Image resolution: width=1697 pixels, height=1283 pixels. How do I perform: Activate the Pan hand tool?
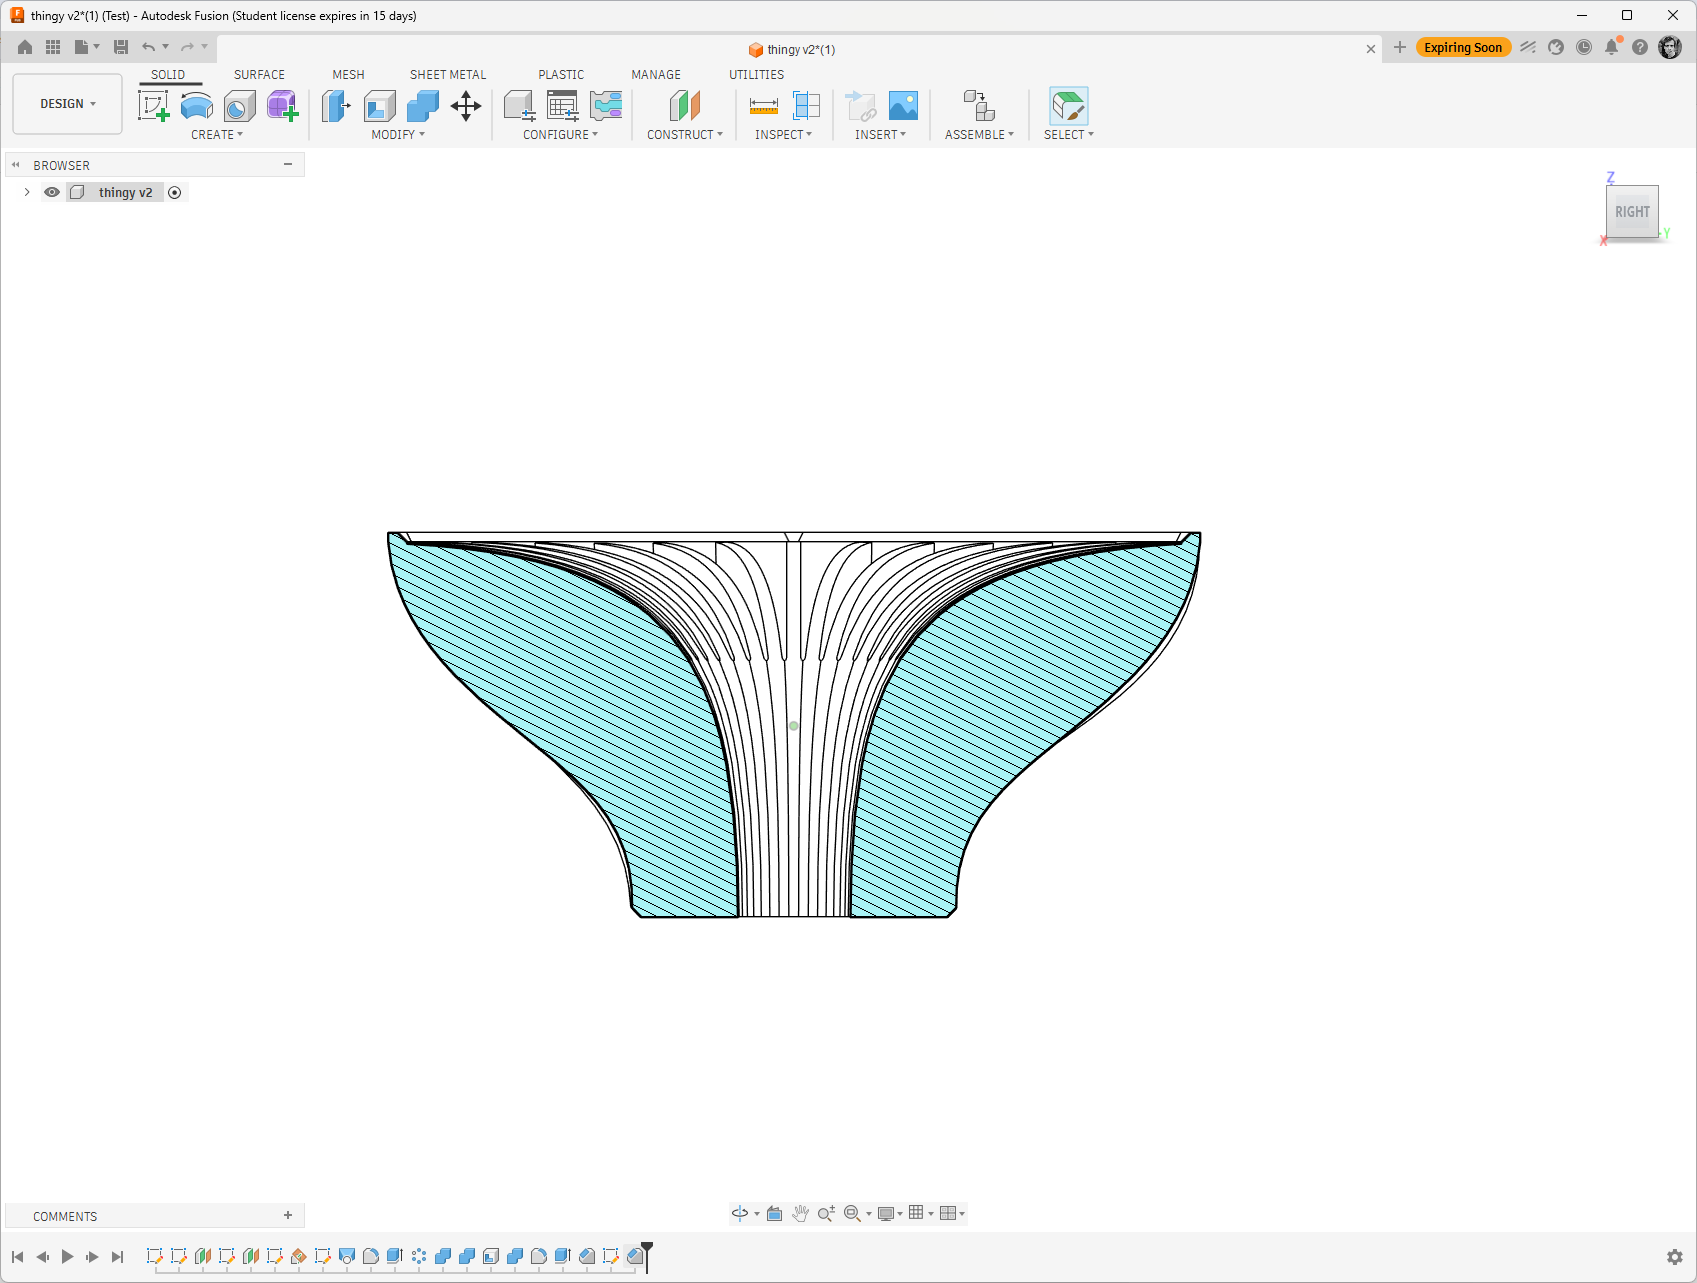coord(800,1213)
